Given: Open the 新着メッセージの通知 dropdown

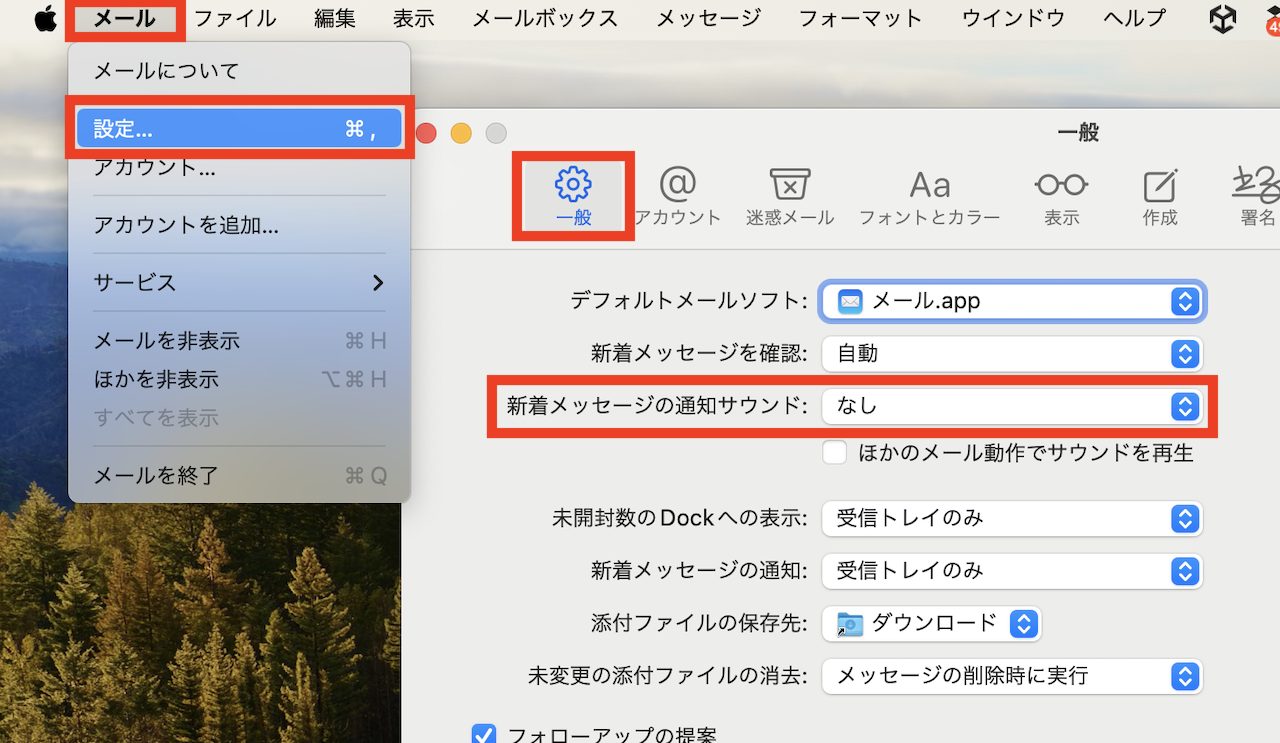Looking at the screenshot, I should [1013, 570].
